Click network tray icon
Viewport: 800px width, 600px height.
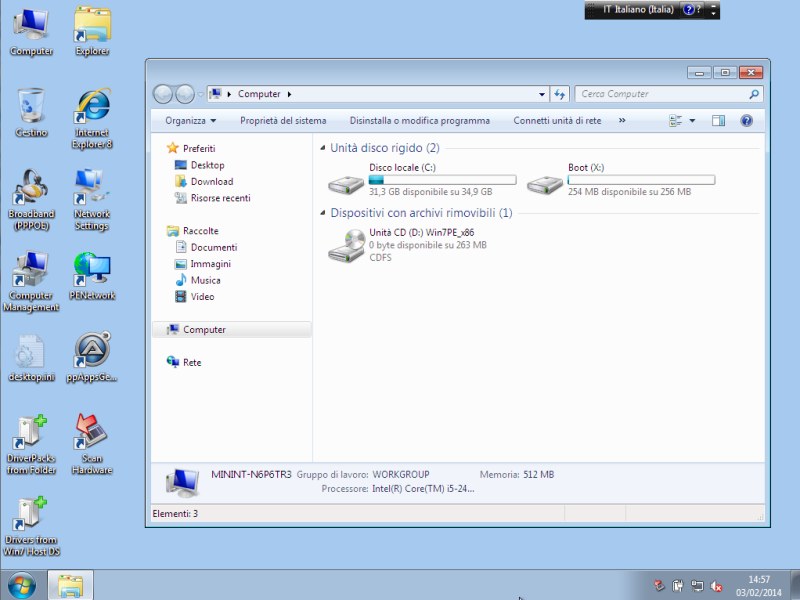(697, 586)
